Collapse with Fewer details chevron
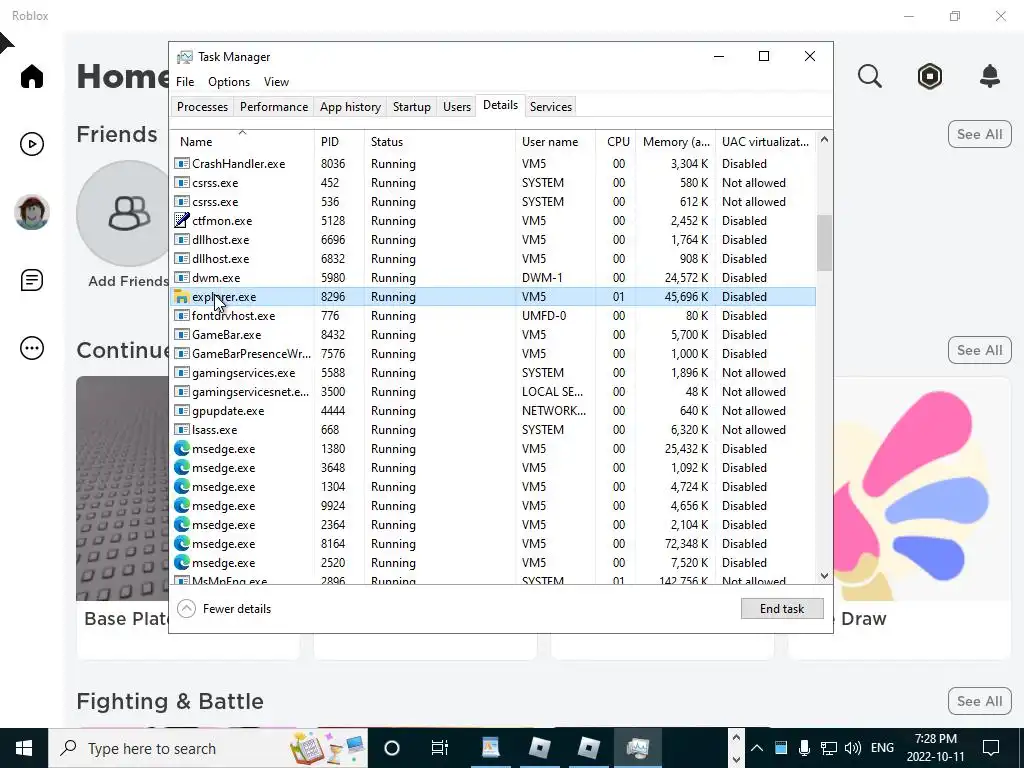Screen dimensions: 1024x768 (x=186, y=609)
